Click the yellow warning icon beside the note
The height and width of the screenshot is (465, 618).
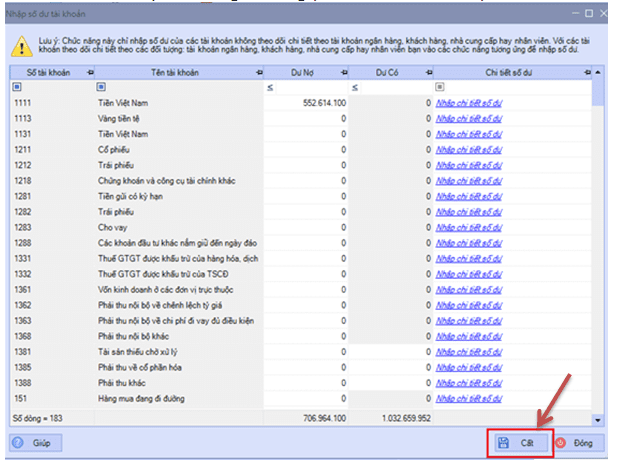18,44
